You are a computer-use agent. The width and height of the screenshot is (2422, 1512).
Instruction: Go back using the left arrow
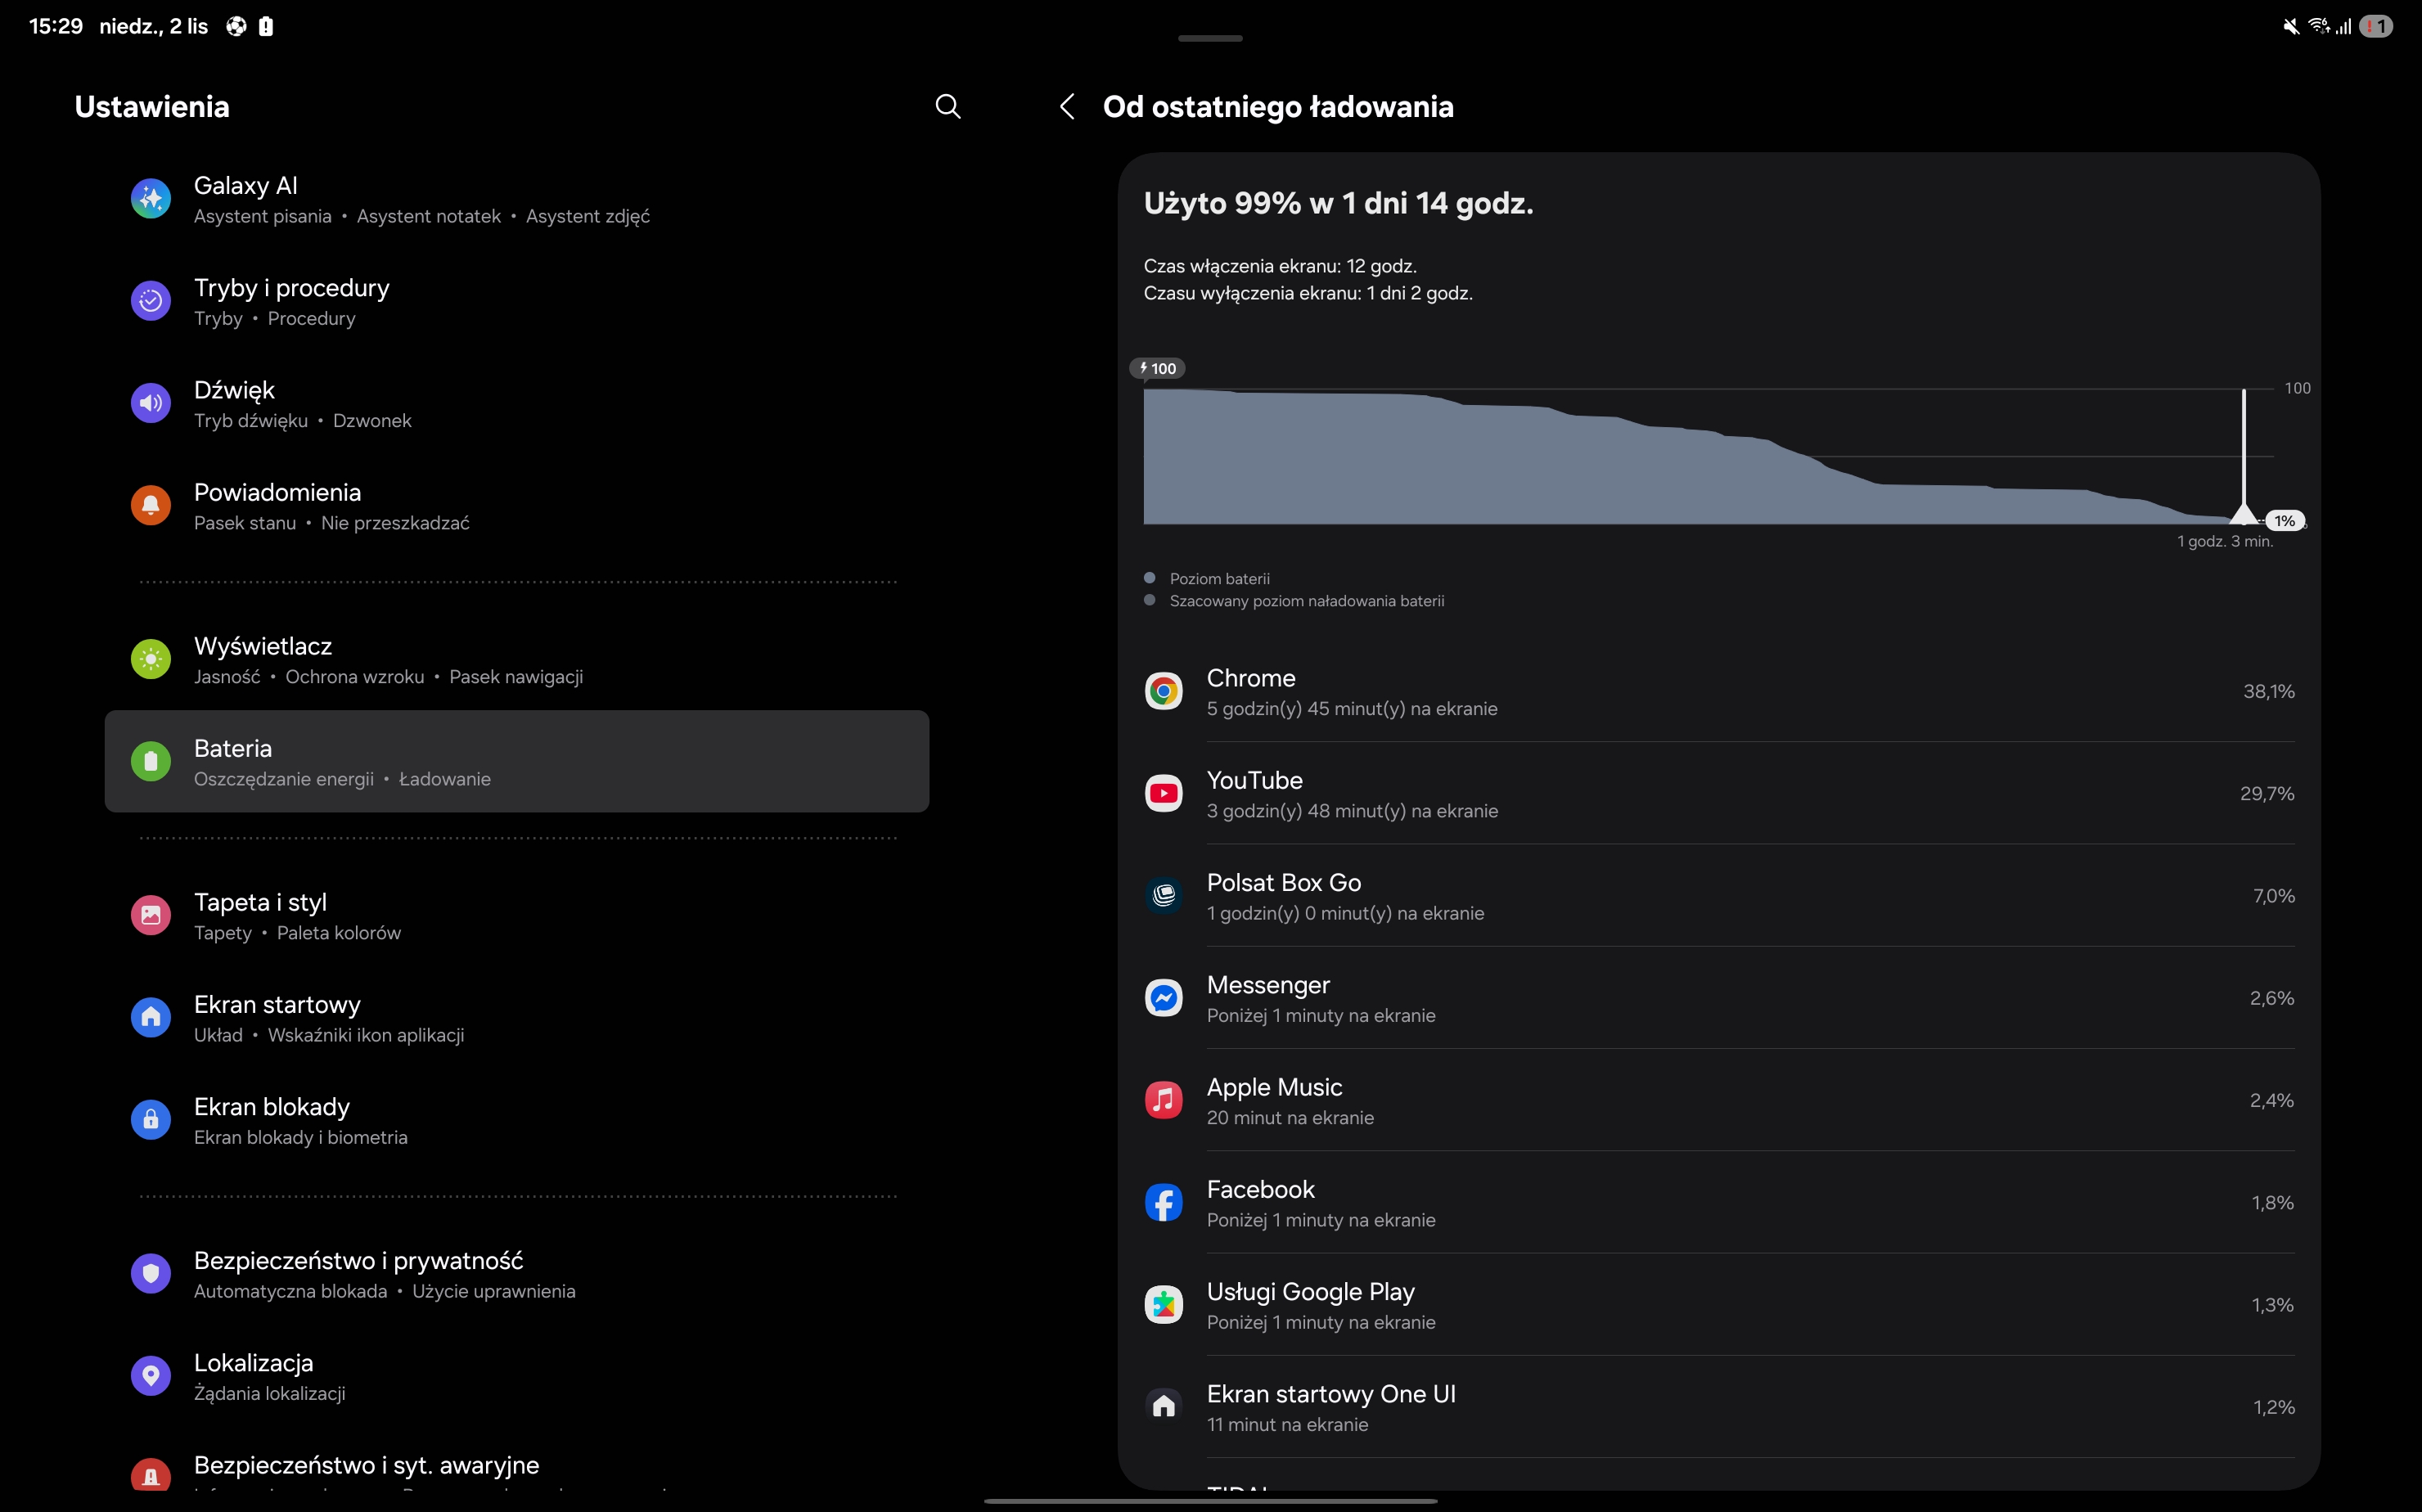[1067, 107]
